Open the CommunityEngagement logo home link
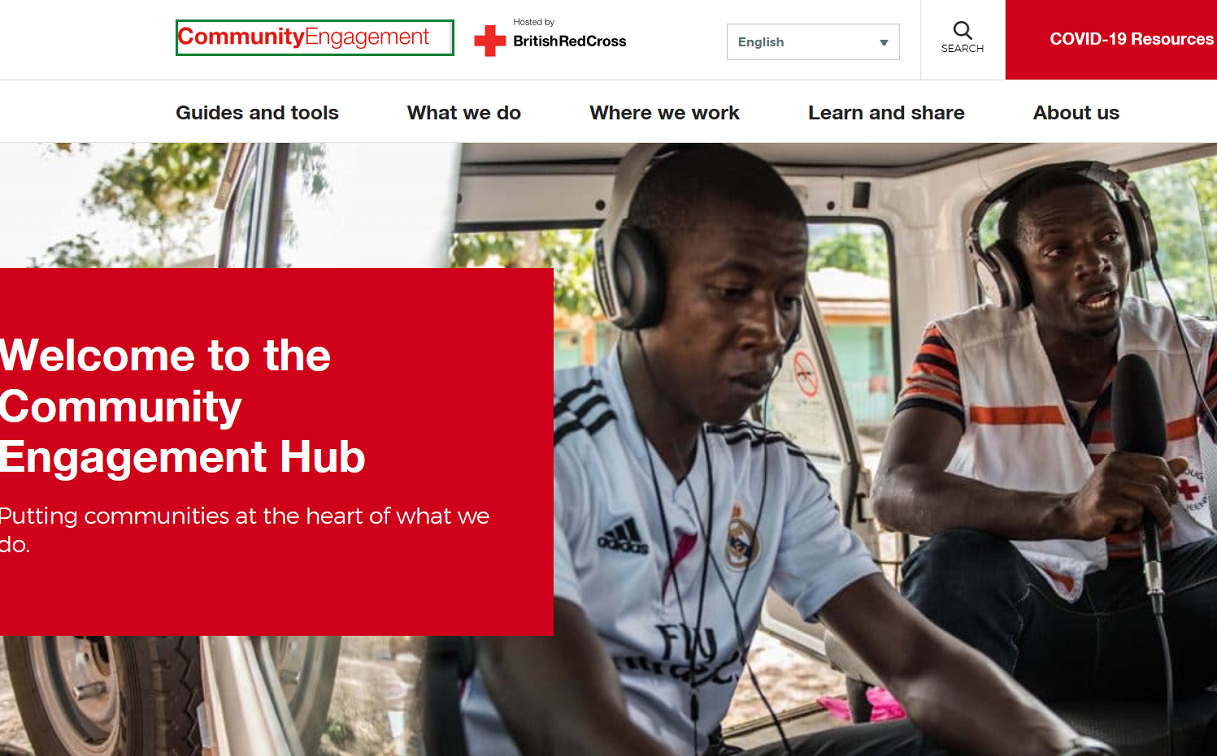 point(314,38)
